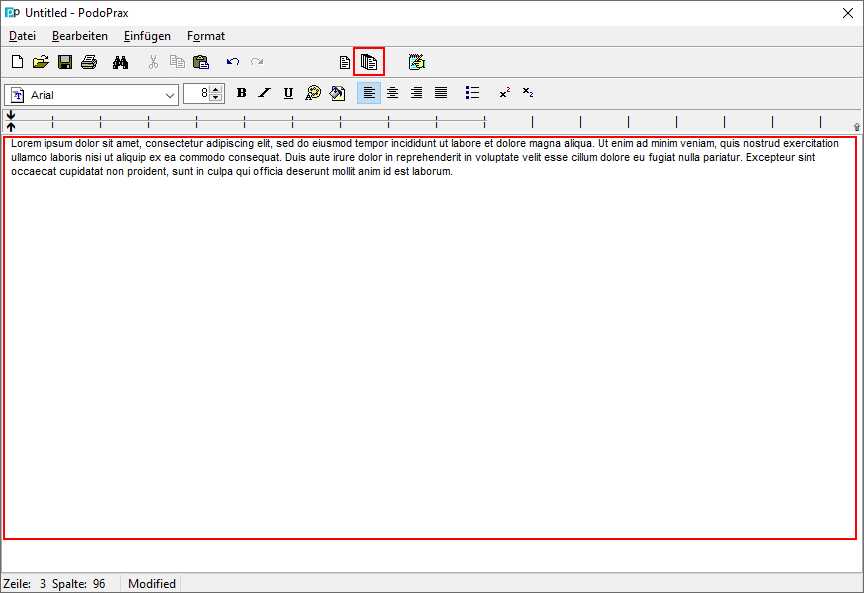The image size is (864, 593).
Task: Expand the Arial font dropdown
Action: pos(170,94)
